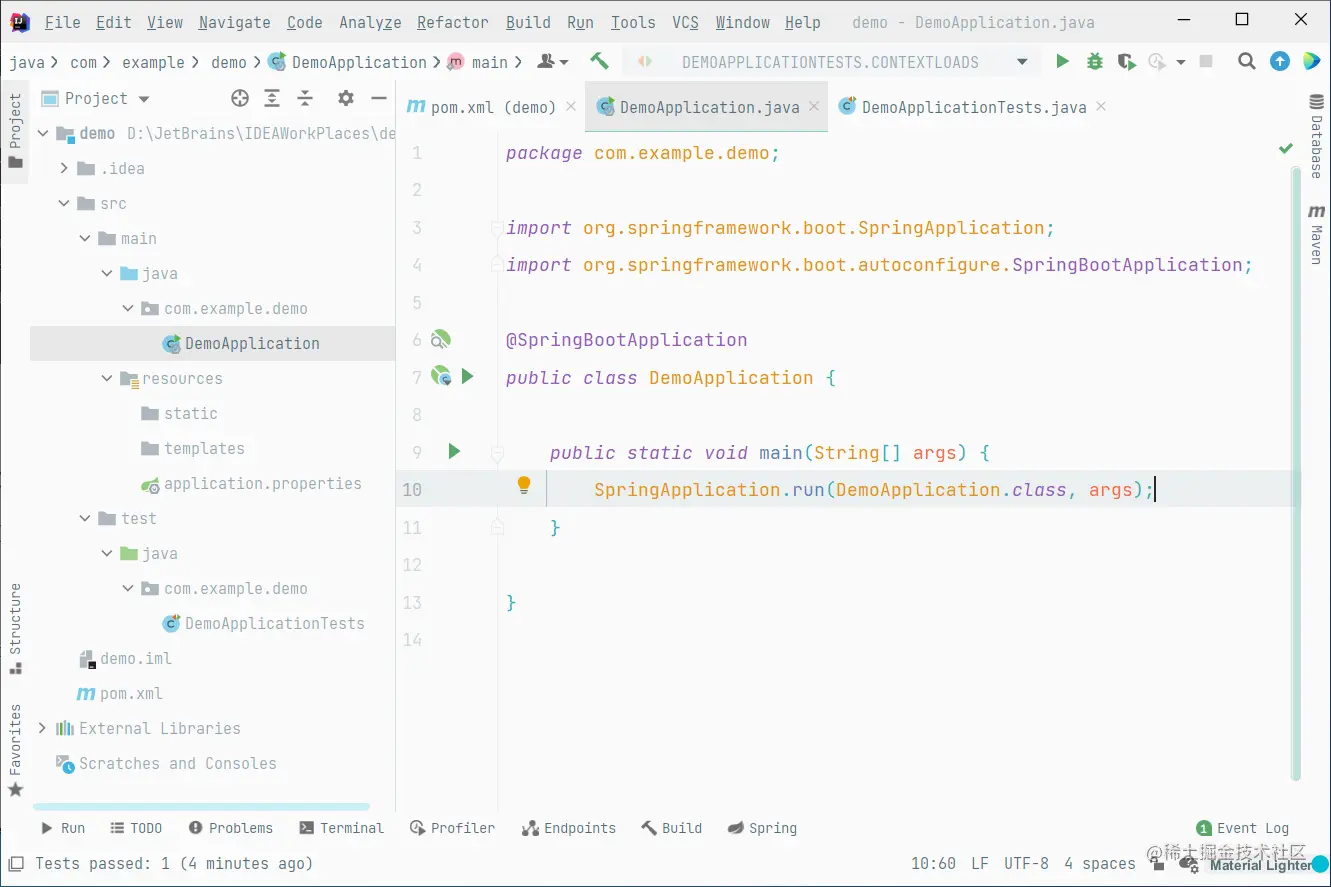Collapse the src folder
Viewport: 1331px width, 887px height.
[65, 203]
